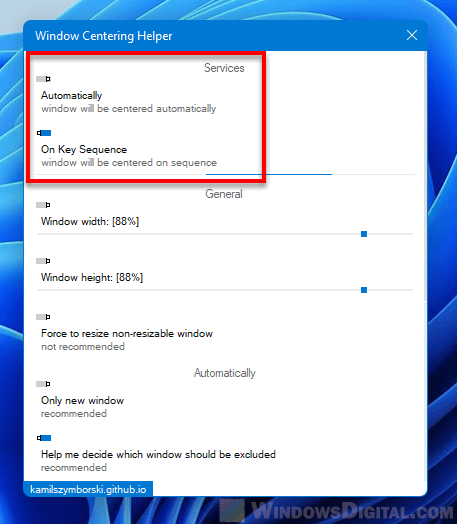Select the 'Automatically' service label
The width and height of the screenshot is (457, 524).
pos(71,96)
